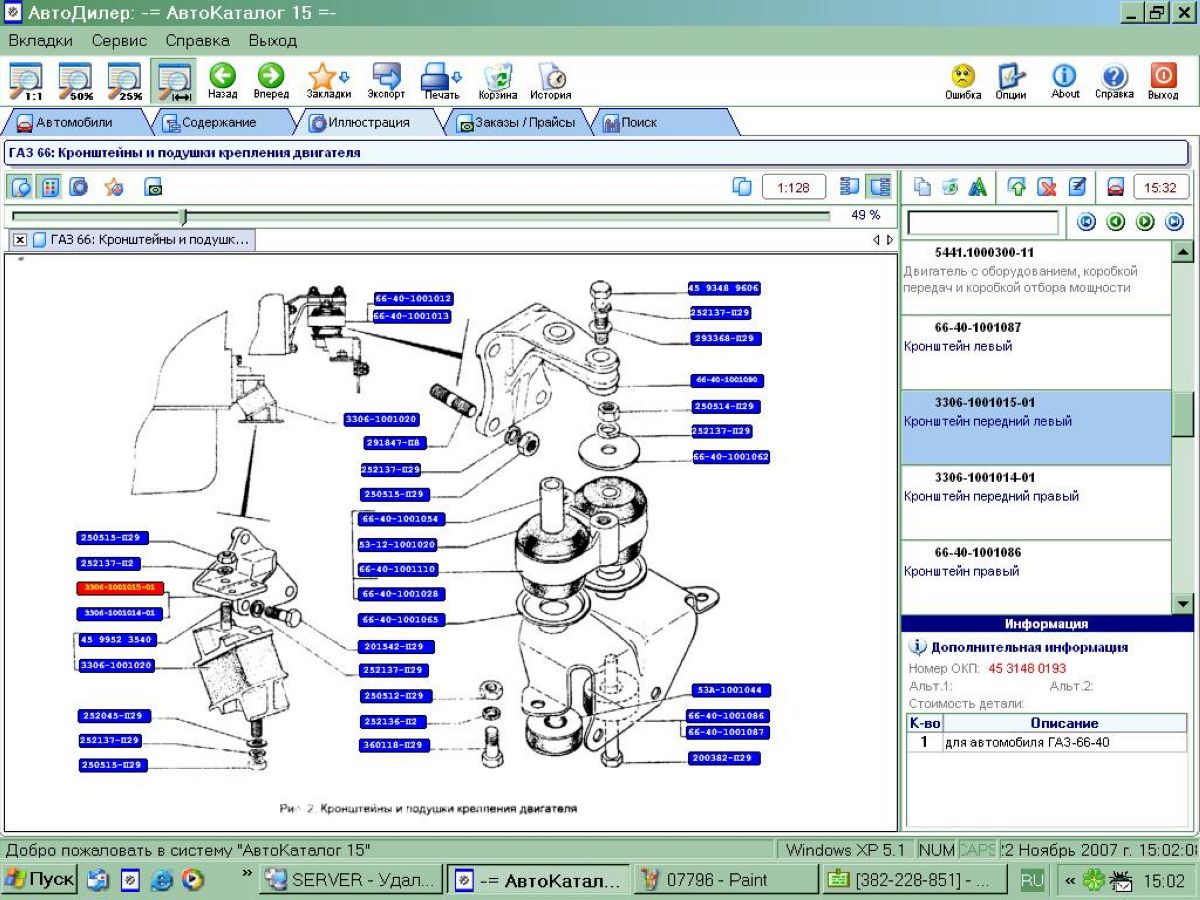
Task: Open the Справка help icon in toolbar
Action: point(1114,82)
